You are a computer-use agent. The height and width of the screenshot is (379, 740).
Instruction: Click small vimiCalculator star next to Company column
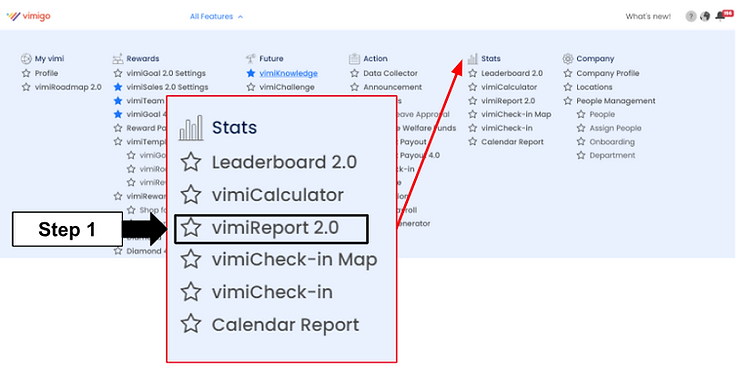[473, 87]
